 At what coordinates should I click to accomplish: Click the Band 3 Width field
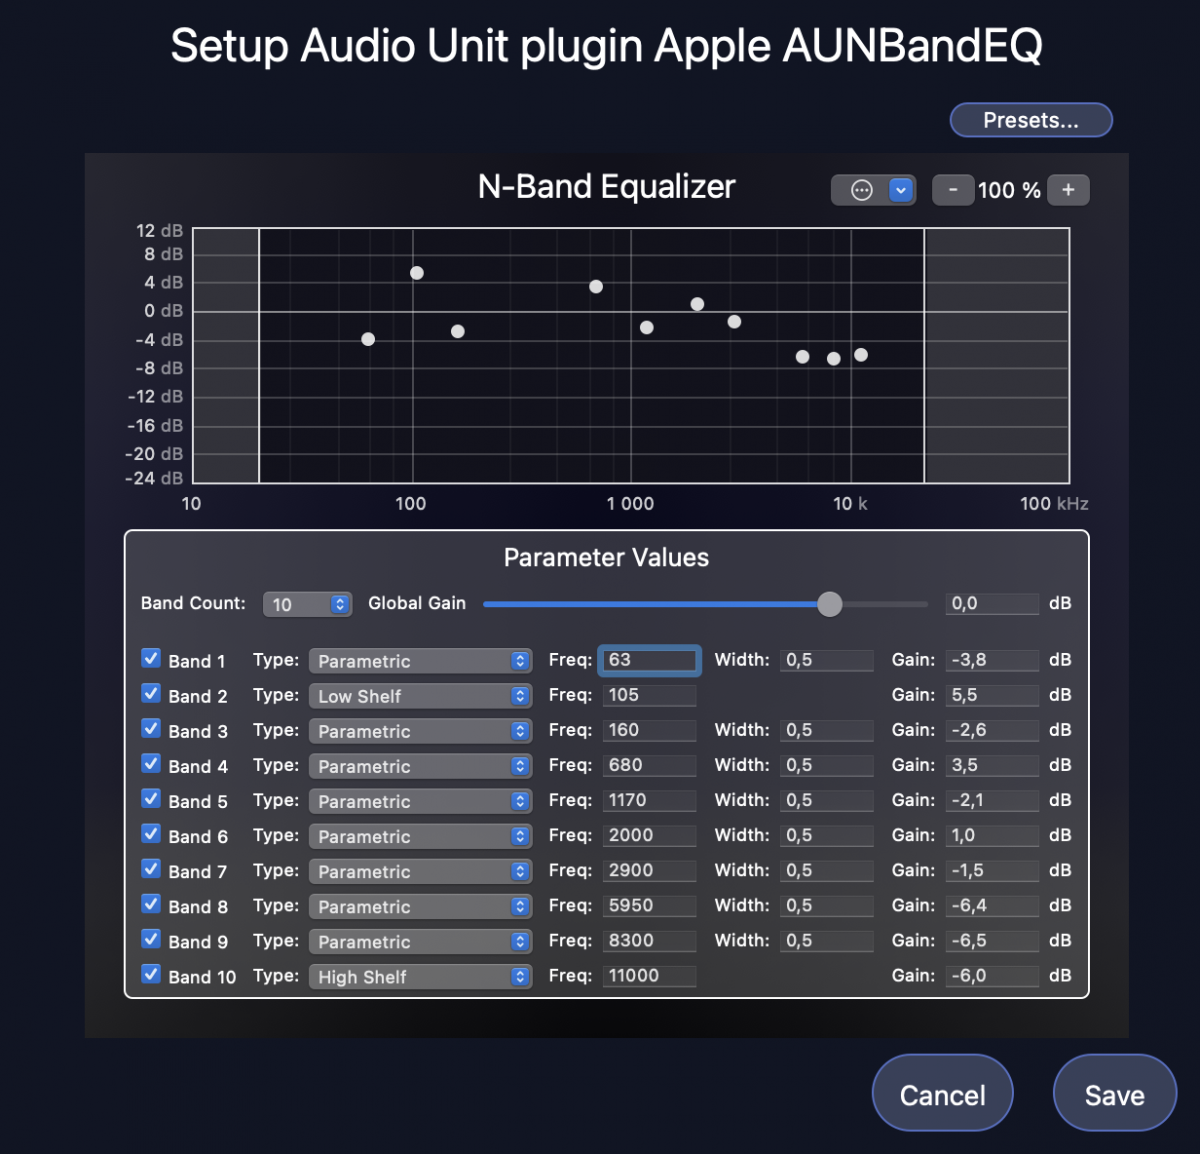pyautogui.click(x=827, y=730)
